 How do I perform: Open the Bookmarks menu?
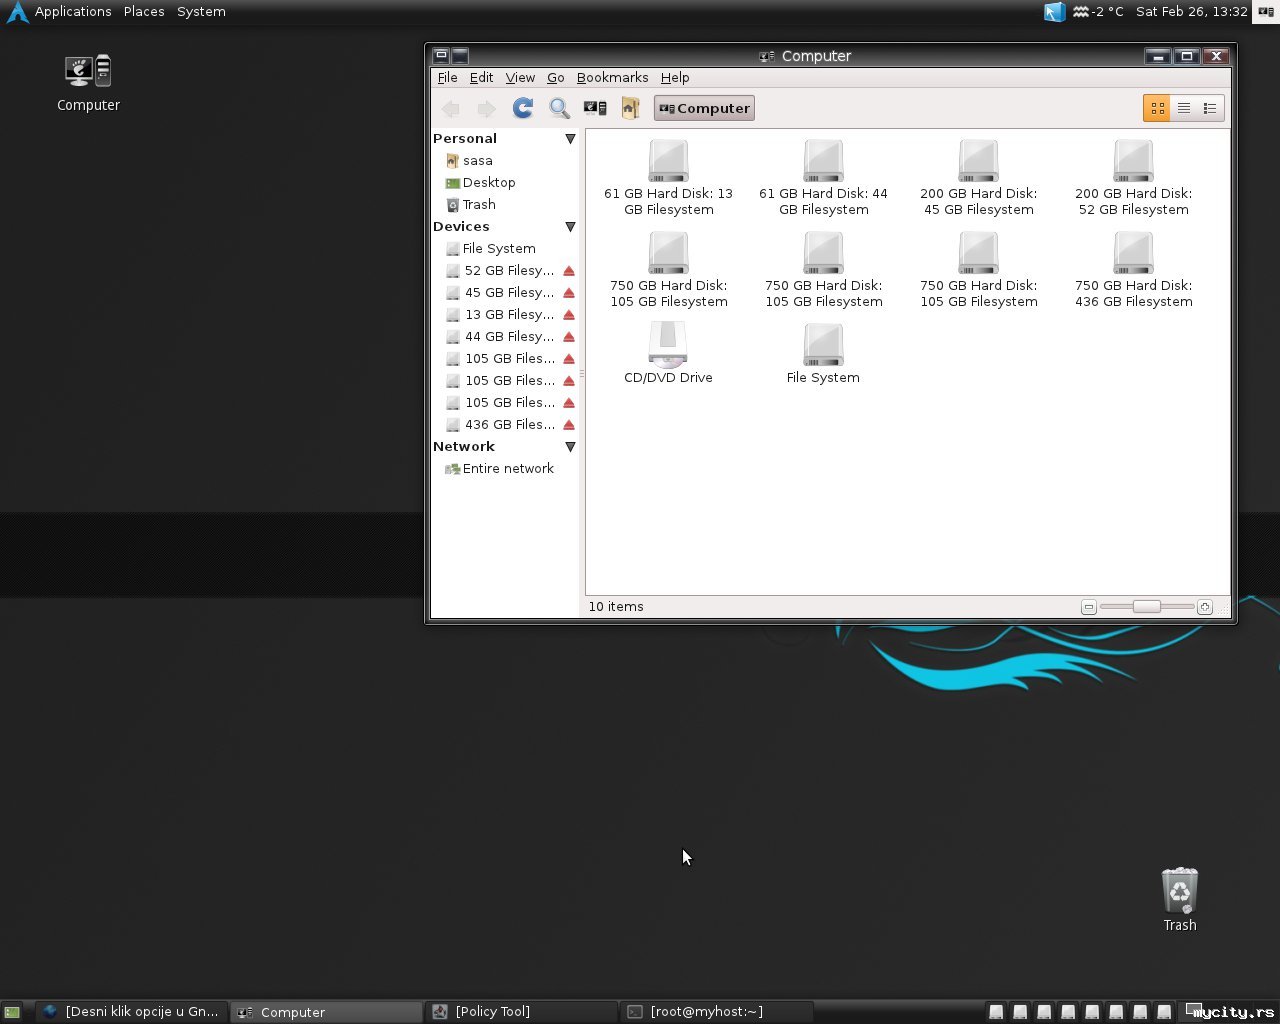[612, 77]
